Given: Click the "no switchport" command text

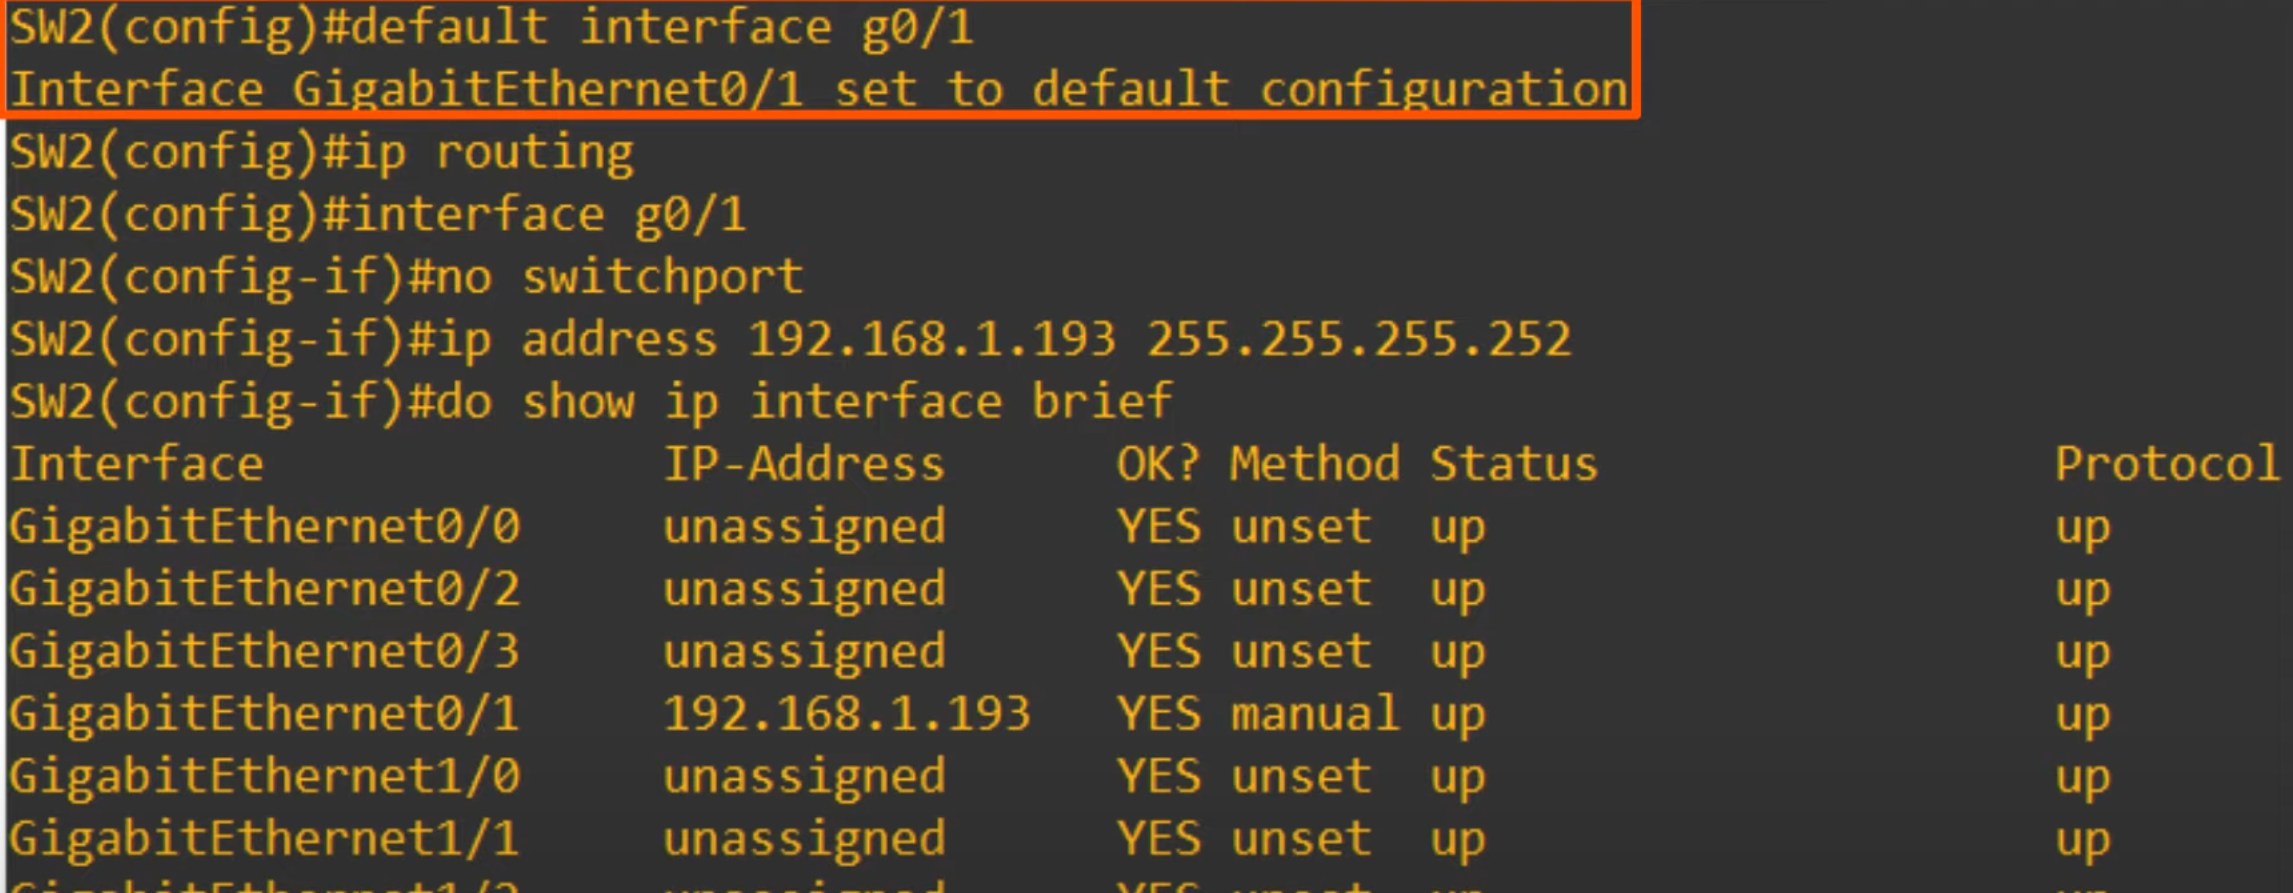Looking at the screenshot, I should pos(662,277).
